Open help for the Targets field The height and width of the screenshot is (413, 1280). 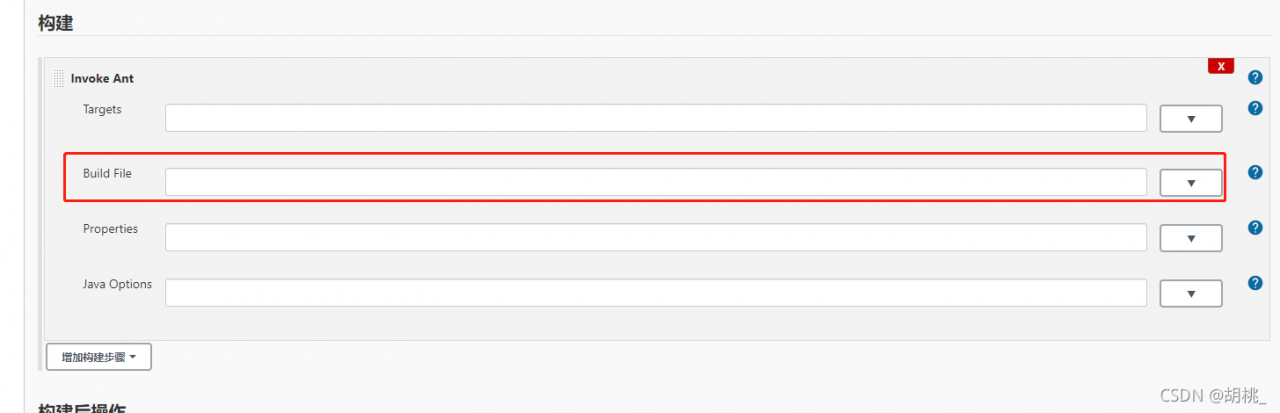tap(1255, 108)
